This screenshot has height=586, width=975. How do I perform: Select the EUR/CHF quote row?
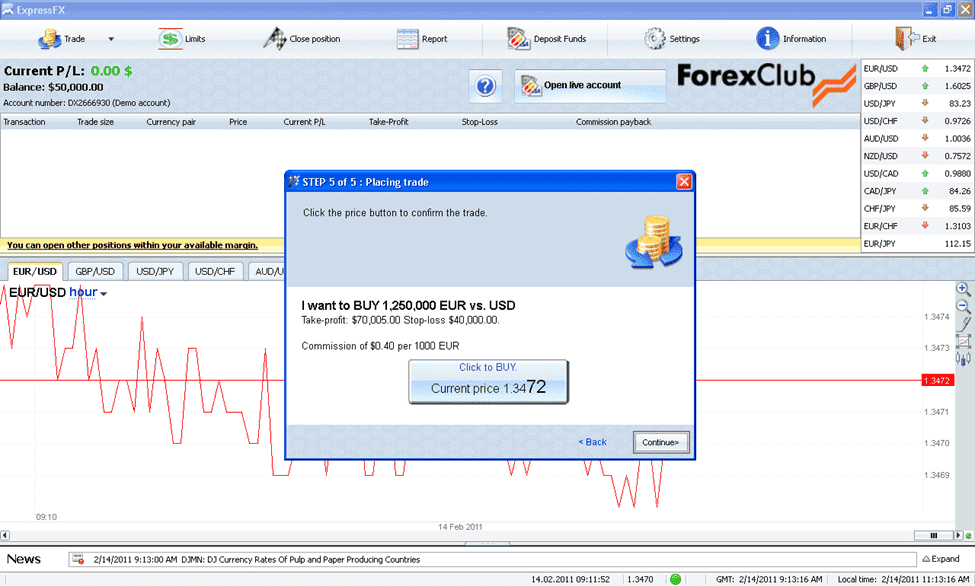point(917,226)
